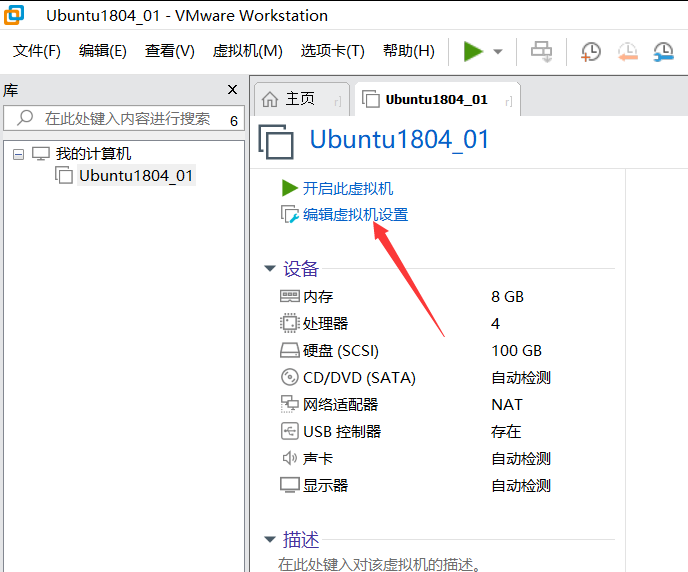Click the 设备 section header

coord(301,269)
